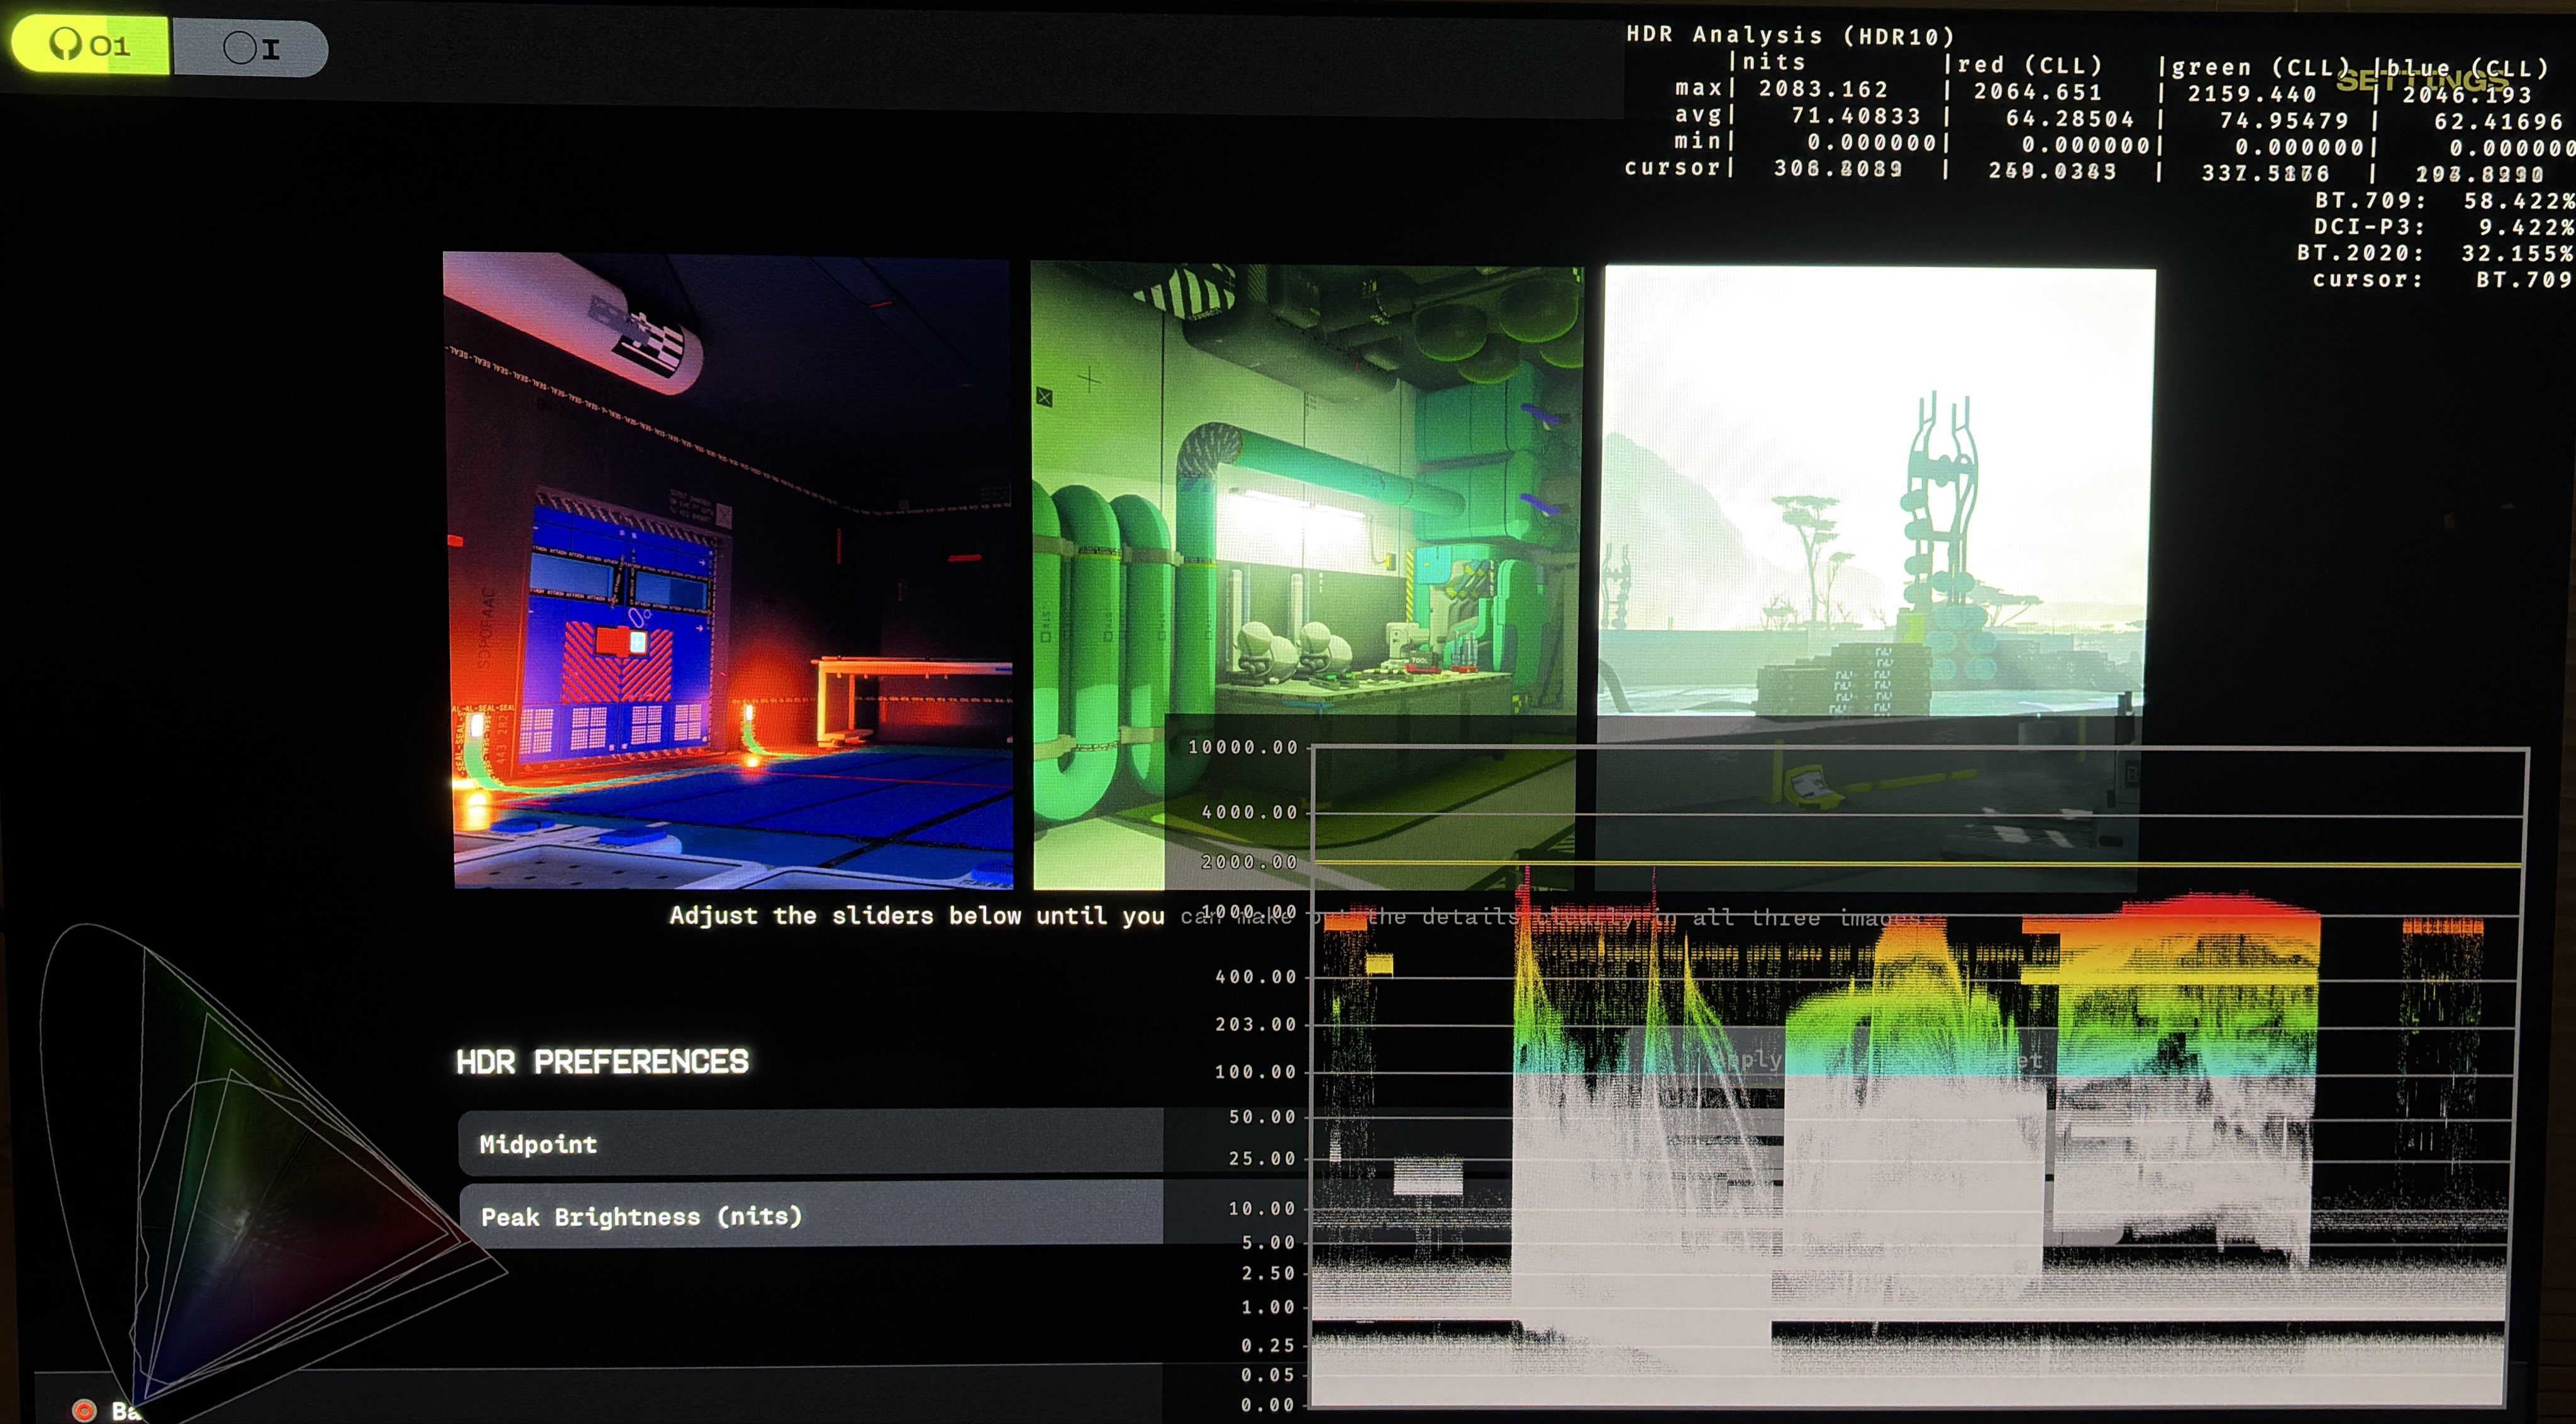Click the 'red (CLL)' column header

pos(2029,65)
